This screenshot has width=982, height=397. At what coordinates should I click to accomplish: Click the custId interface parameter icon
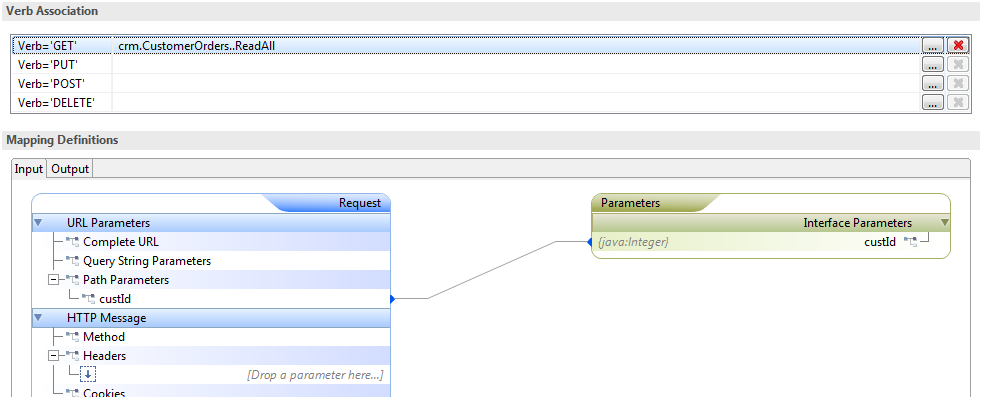pos(911,242)
